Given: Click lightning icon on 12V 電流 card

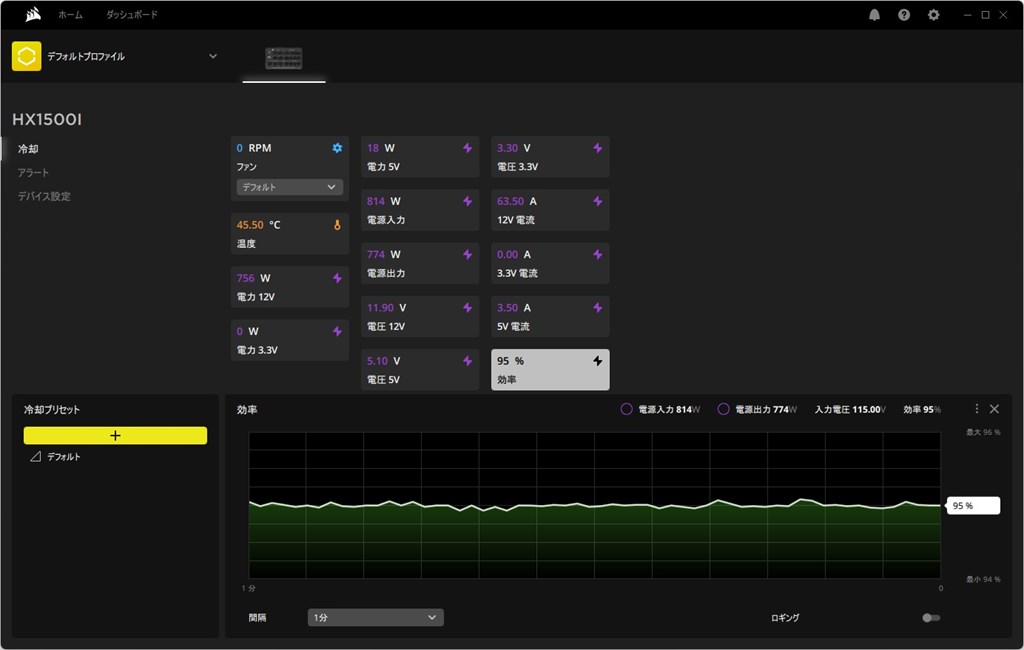Looking at the screenshot, I should [598, 201].
